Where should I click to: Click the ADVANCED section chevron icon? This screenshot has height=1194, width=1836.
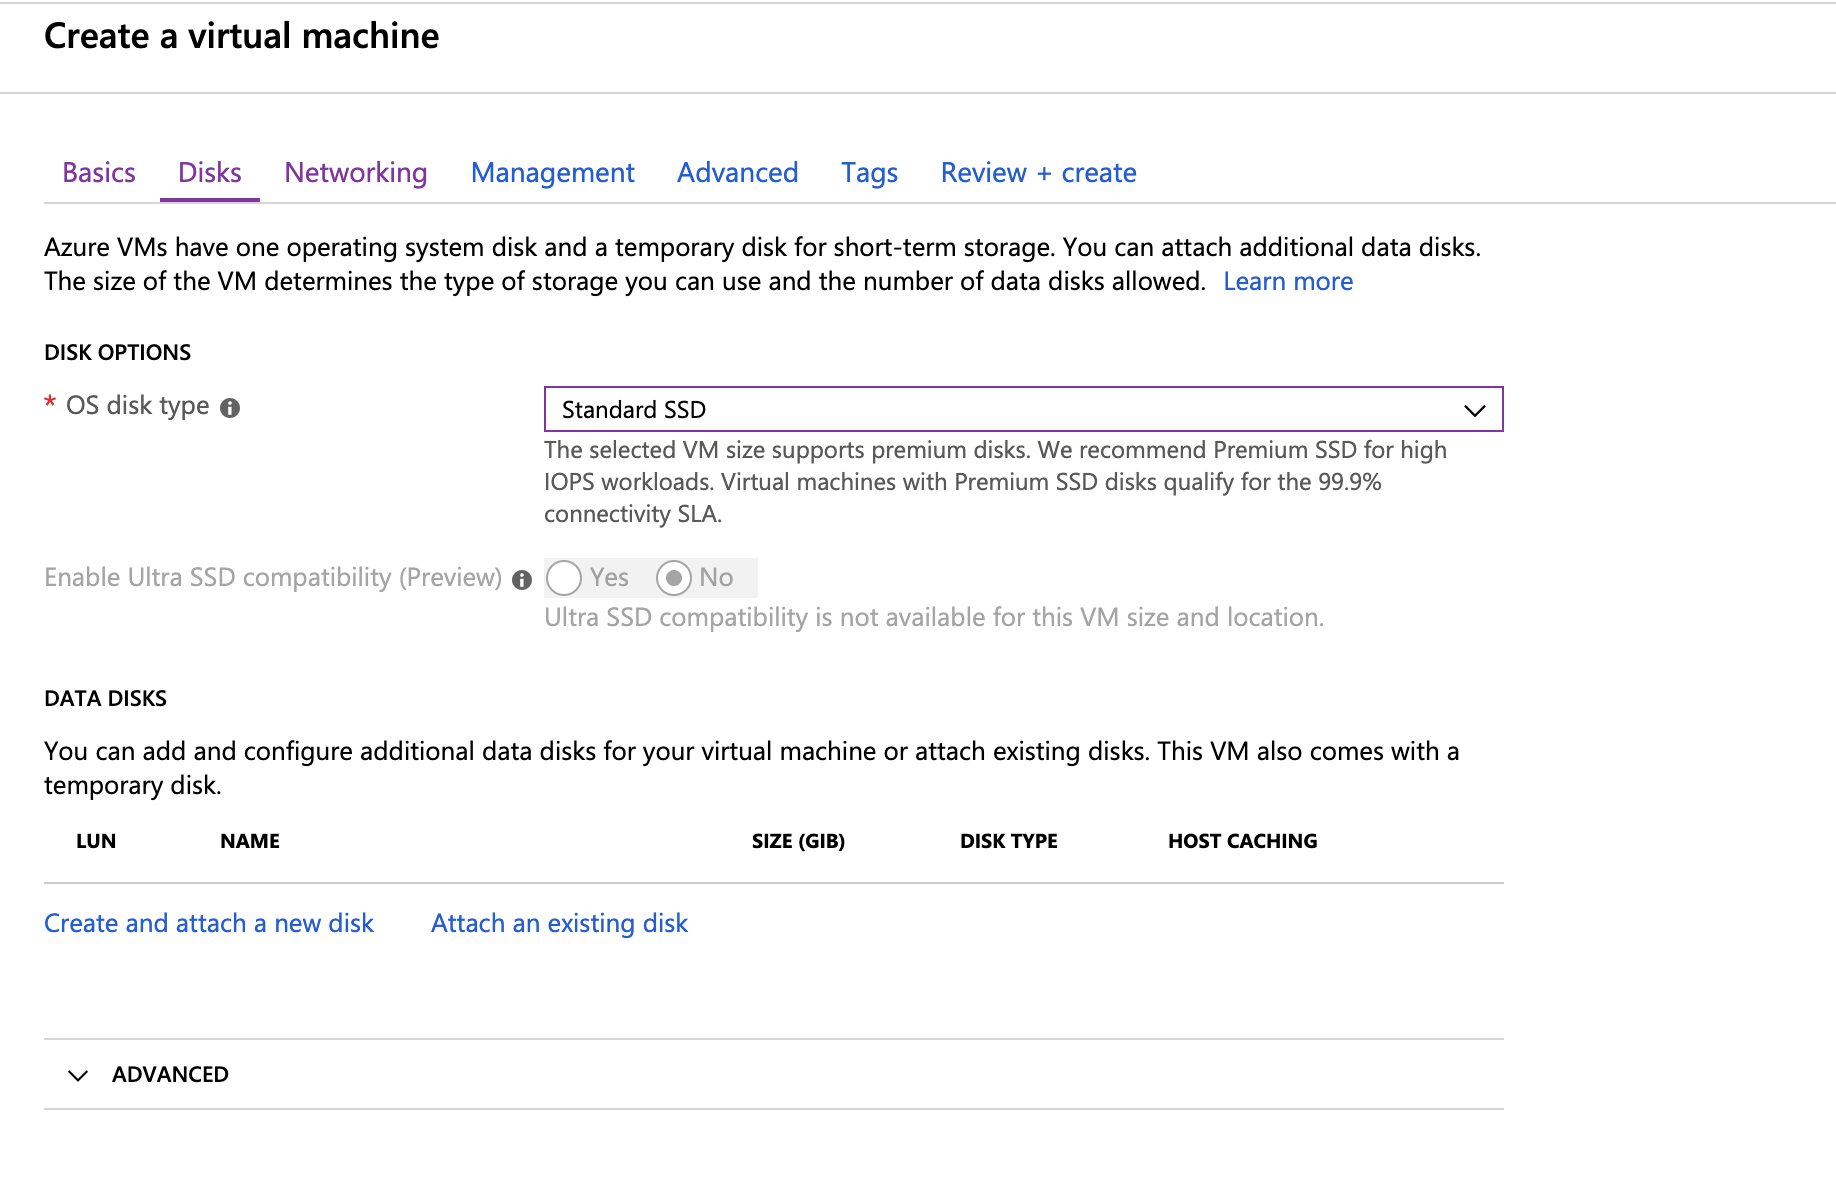pos(78,1075)
